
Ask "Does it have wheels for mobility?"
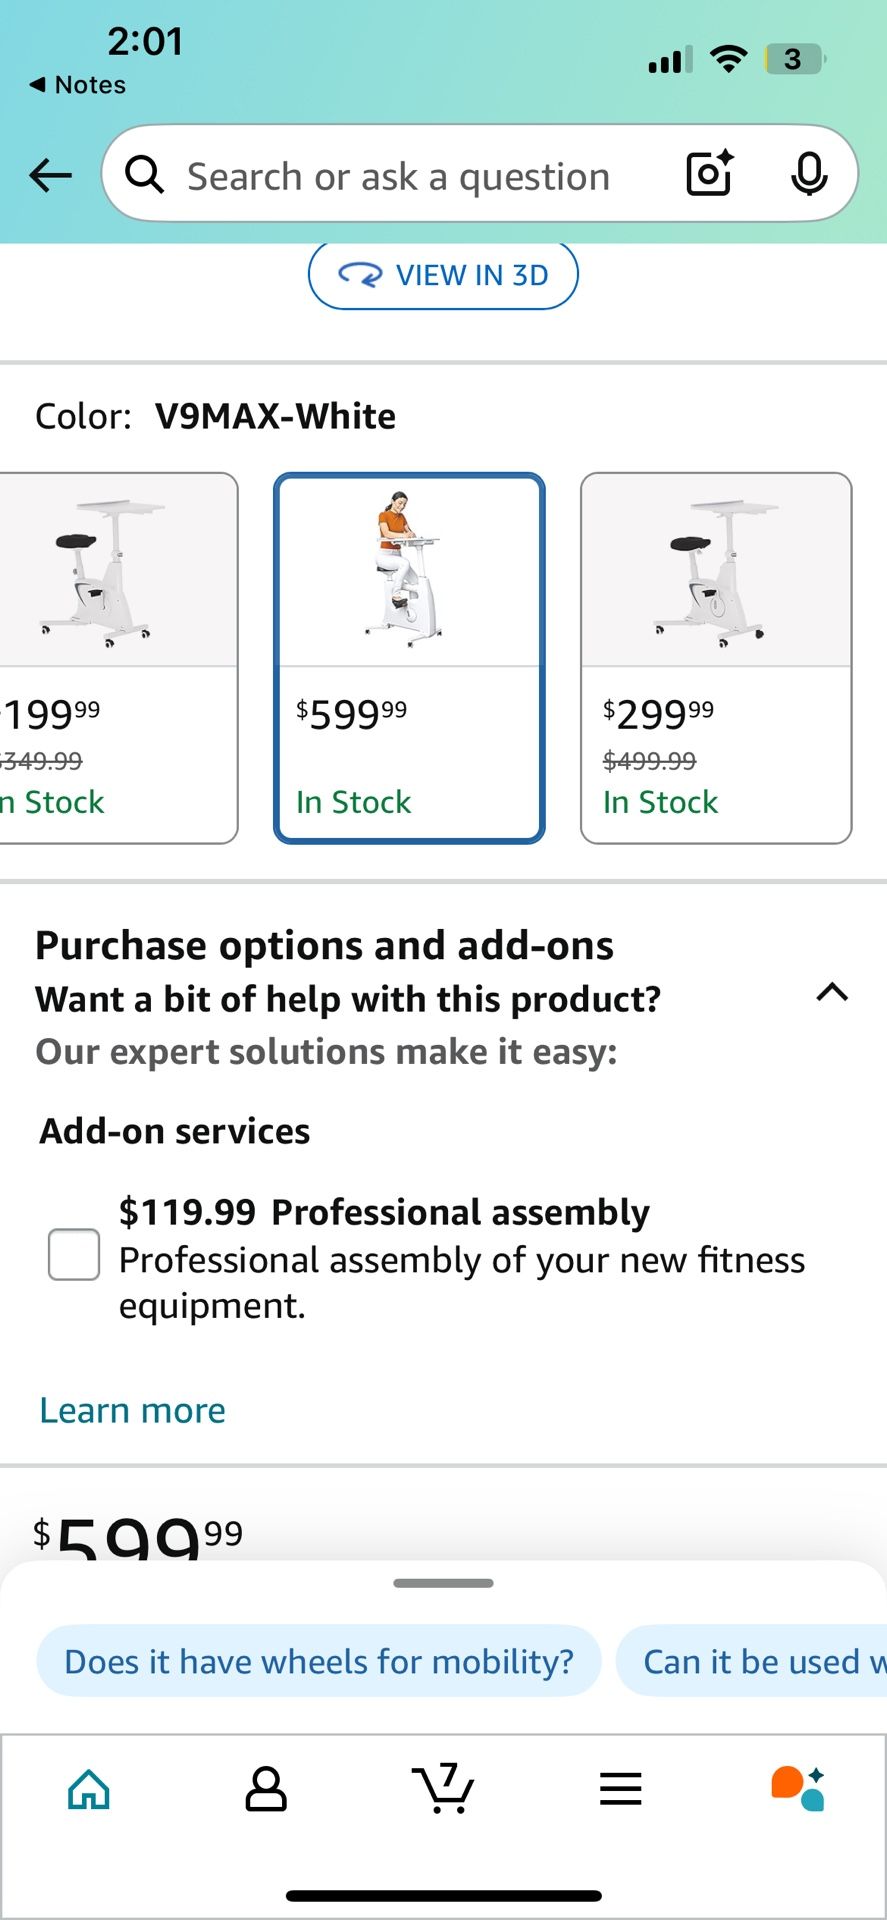click(x=318, y=1660)
